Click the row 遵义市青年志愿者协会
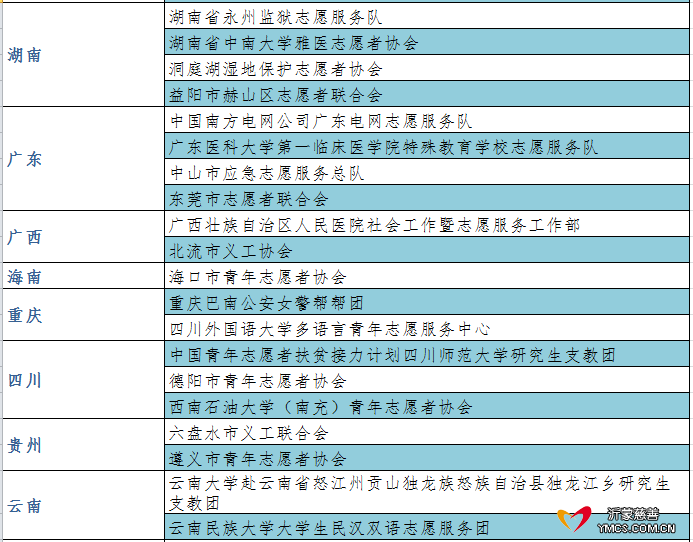Screen dimensions: 693x542 point(427,458)
